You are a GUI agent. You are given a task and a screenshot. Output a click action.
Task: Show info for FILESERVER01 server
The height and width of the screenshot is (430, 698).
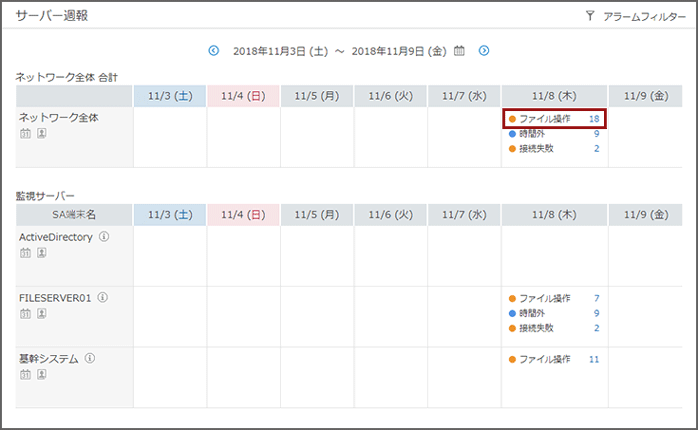pyautogui.click(x=102, y=297)
